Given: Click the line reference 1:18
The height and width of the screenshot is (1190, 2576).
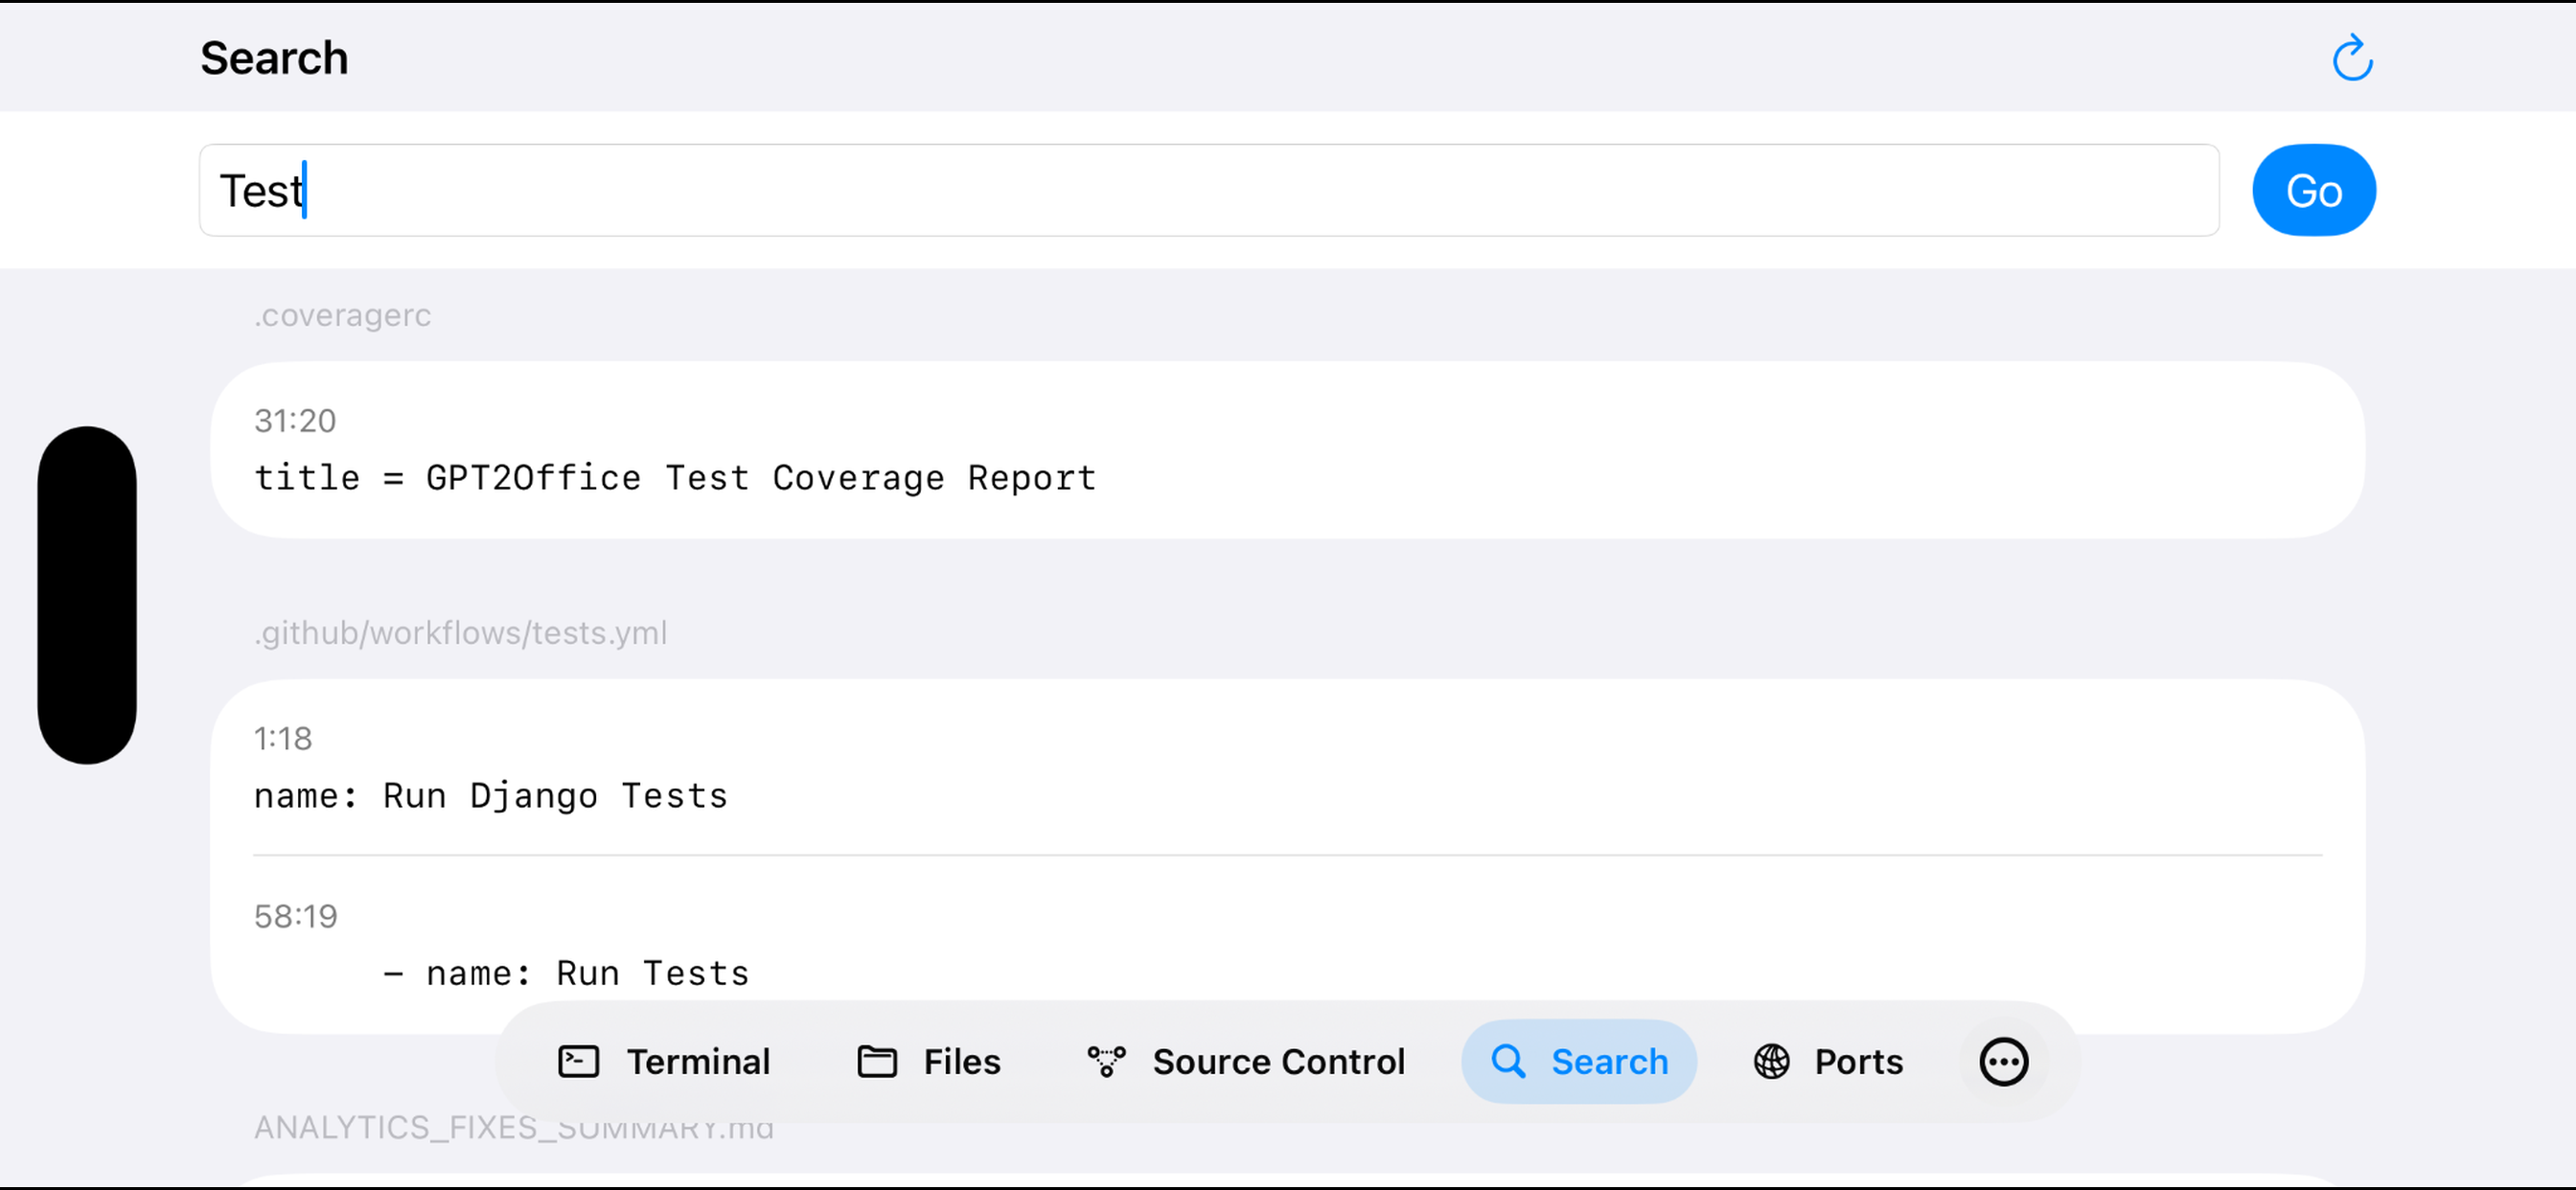Looking at the screenshot, I should pyautogui.click(x=283, y=738).
